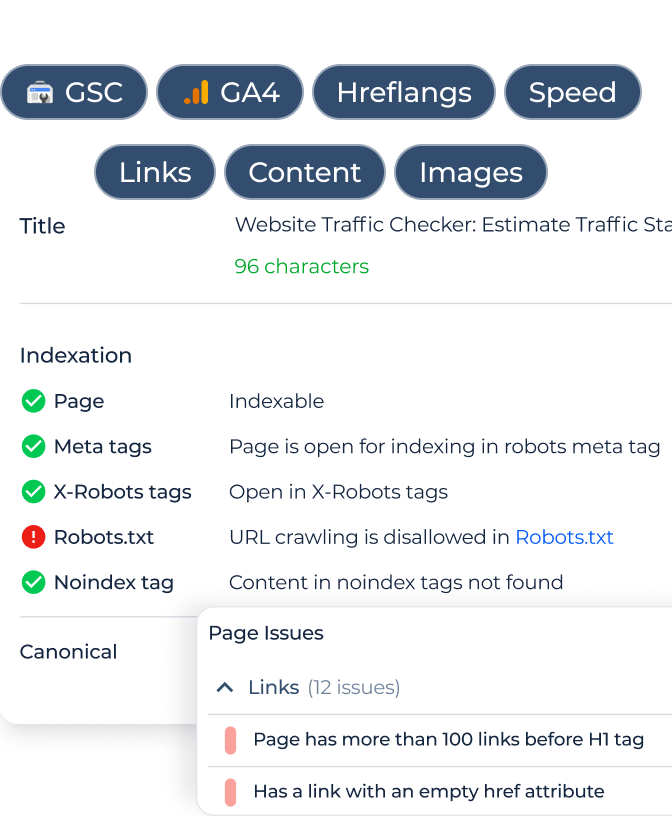Open the Content tab
Image resolution: width=672 pixels, height=816 pixels.
pyautogui.click(x=304, y=172)
